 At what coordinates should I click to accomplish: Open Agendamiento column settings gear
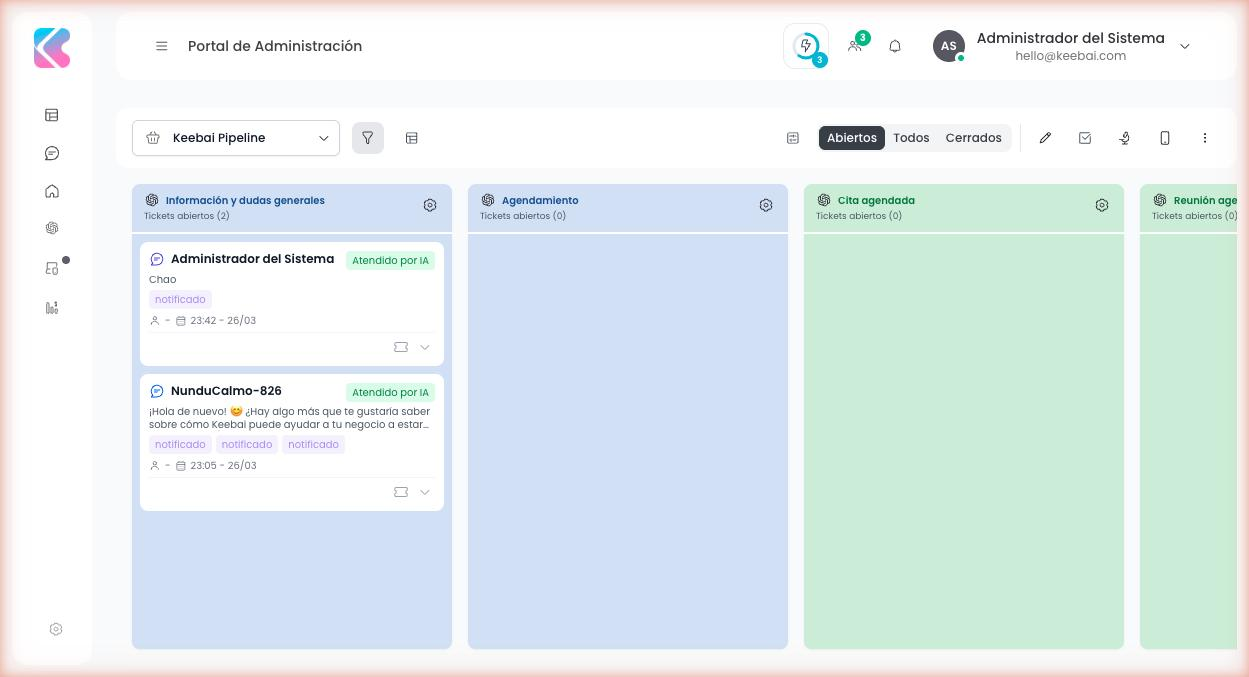coord(766,205)
